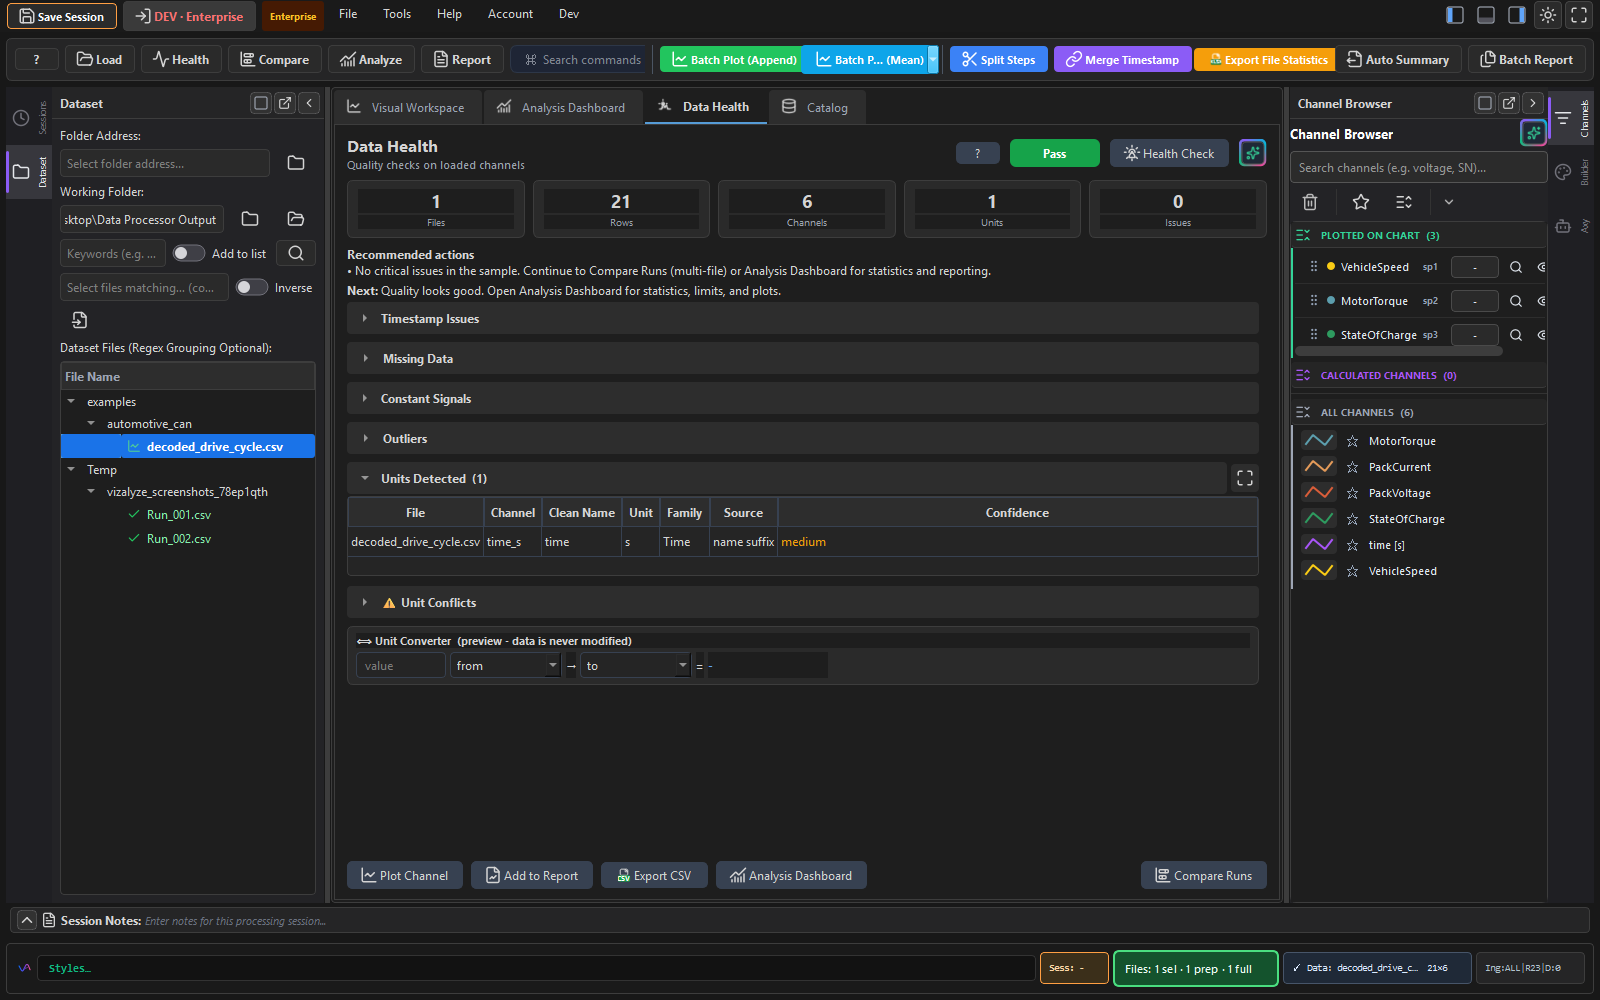Run the keyword search magnifier
This screenshot has width=1600, height=1000.
tap(296, 254)
